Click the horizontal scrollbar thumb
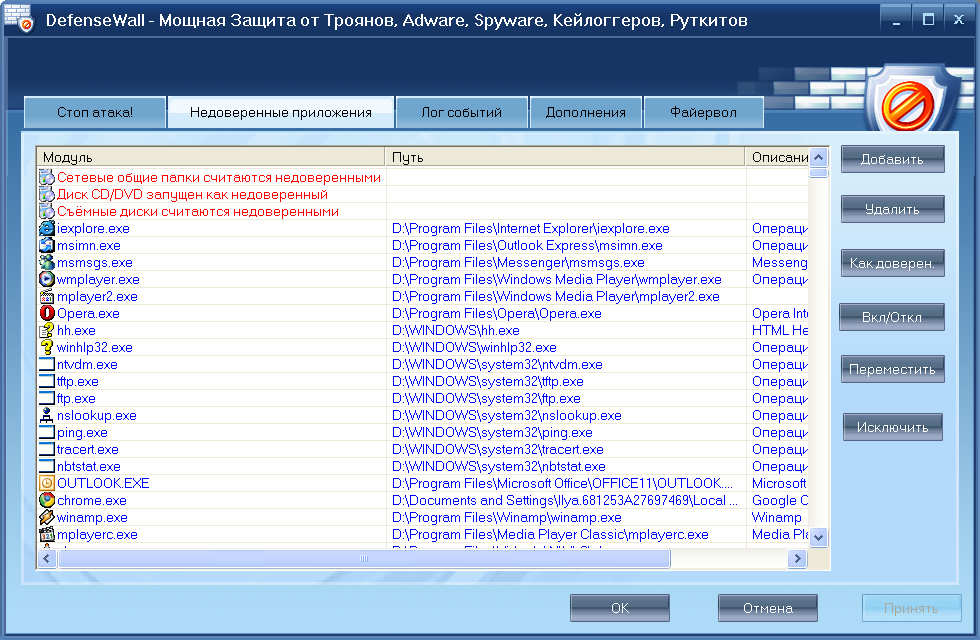The width and height of the screenshot is (980, 640). [x=364, y=559]
